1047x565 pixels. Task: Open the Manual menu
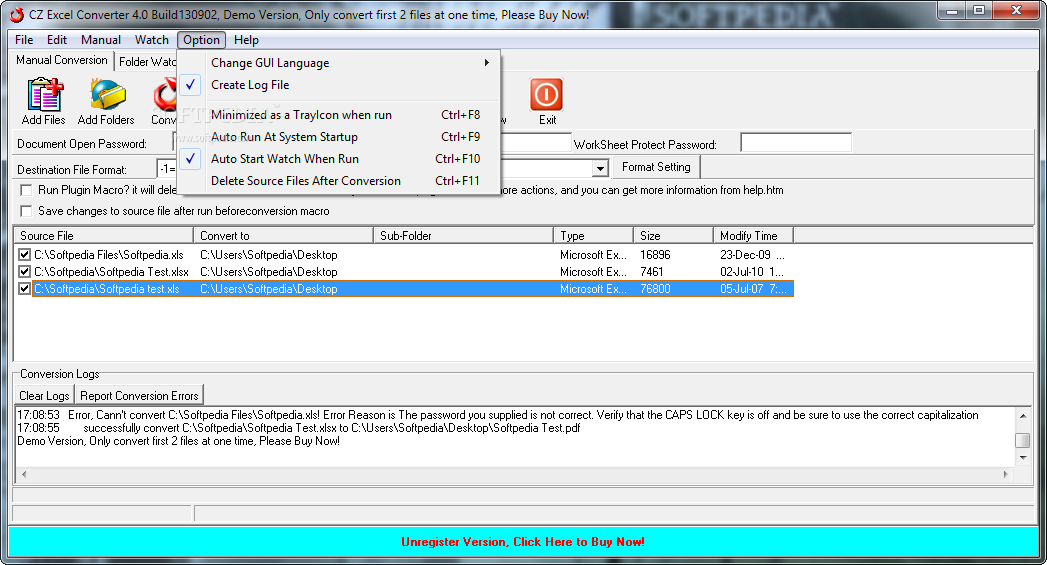(x=101, y=40)
